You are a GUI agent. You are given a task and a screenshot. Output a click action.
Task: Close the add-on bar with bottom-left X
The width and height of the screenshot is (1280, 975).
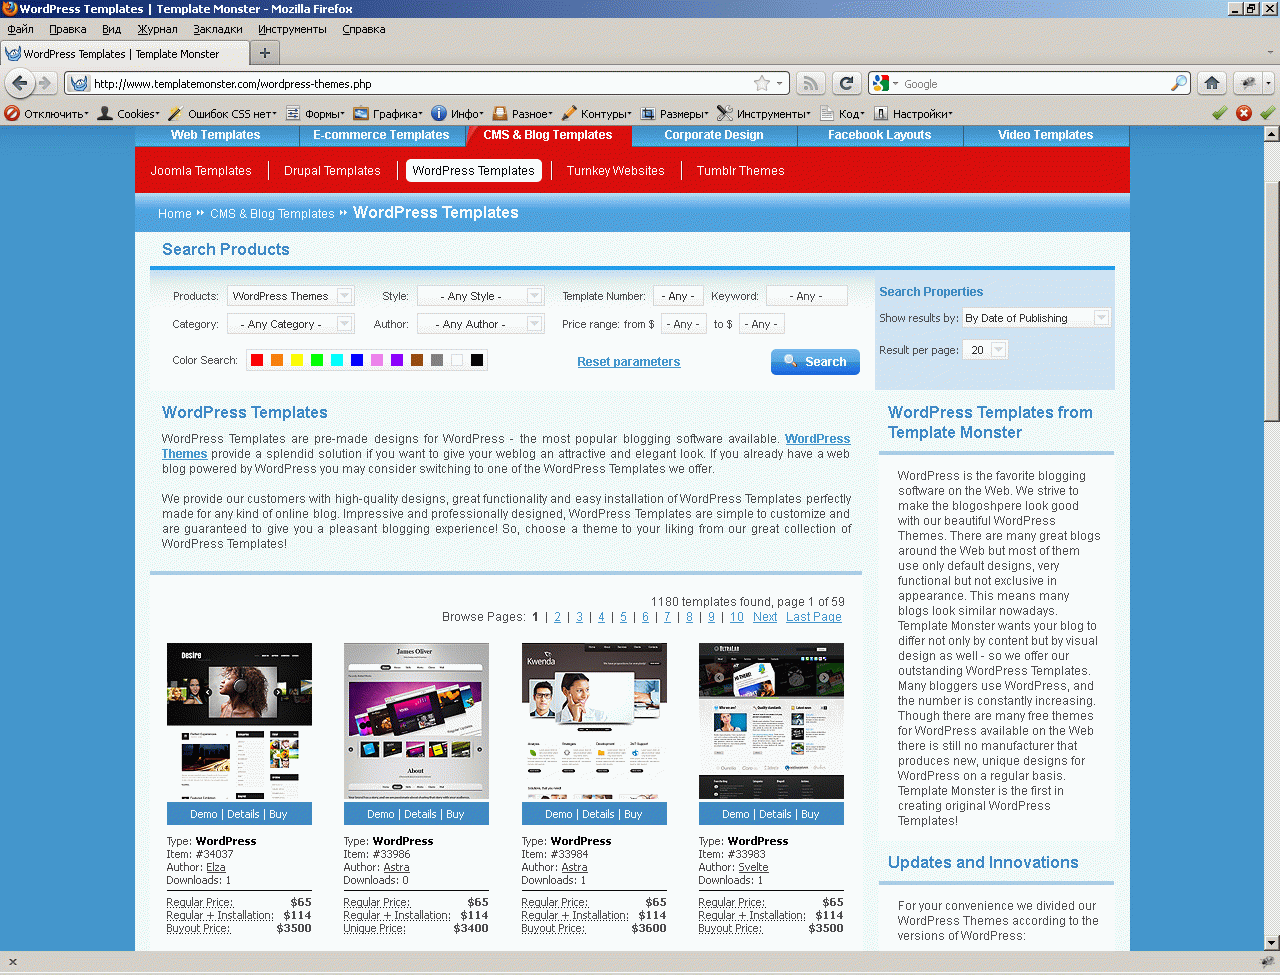(12, 962)
